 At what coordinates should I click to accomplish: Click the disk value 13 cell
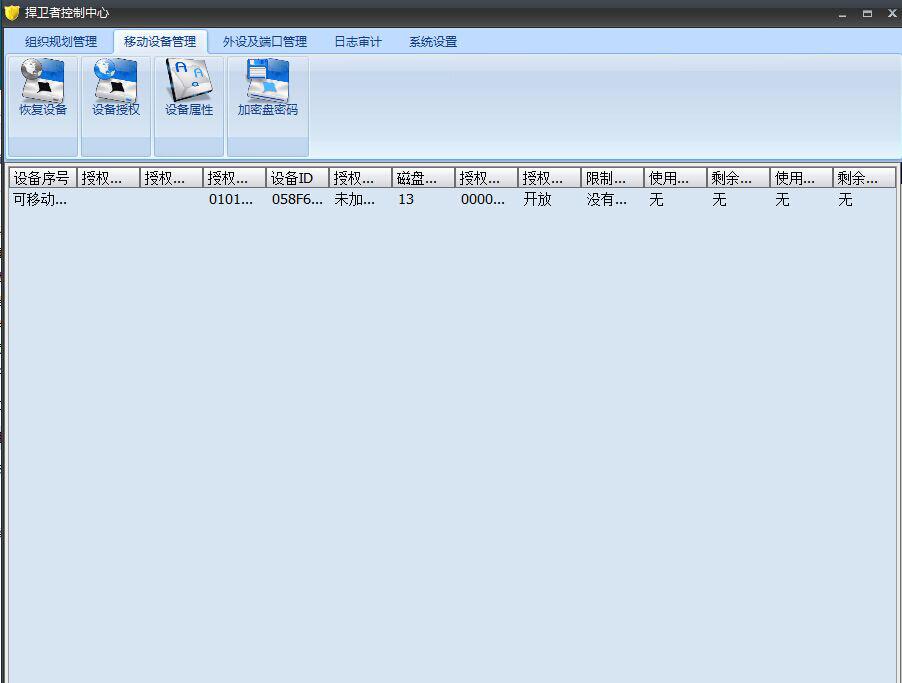click(406, 200)
